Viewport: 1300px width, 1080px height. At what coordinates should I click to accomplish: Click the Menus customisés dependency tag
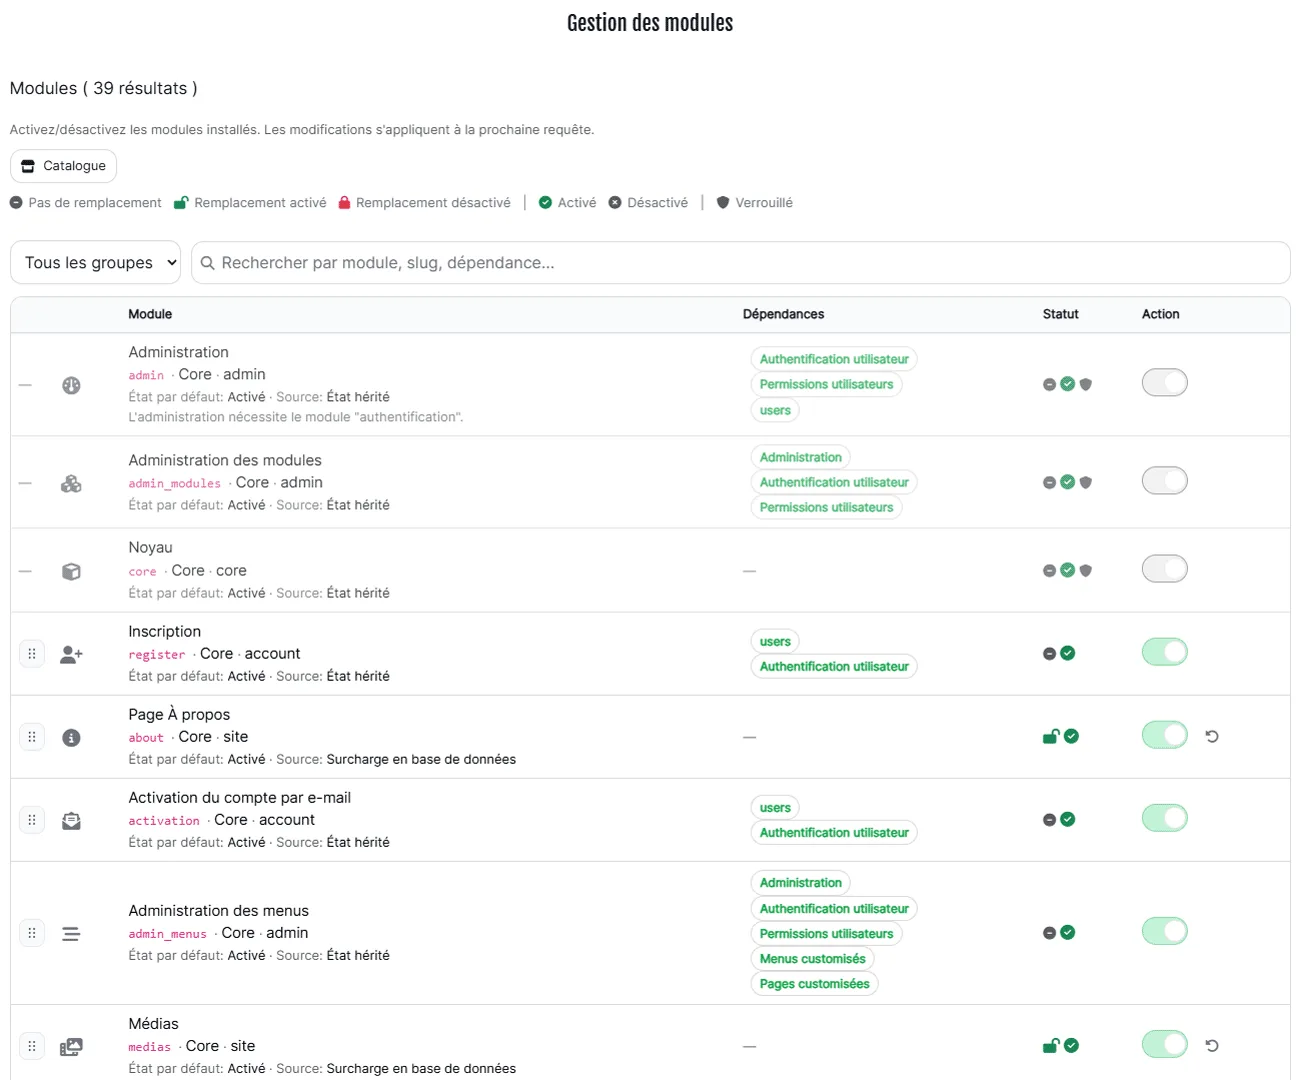(x=812, y=959)
